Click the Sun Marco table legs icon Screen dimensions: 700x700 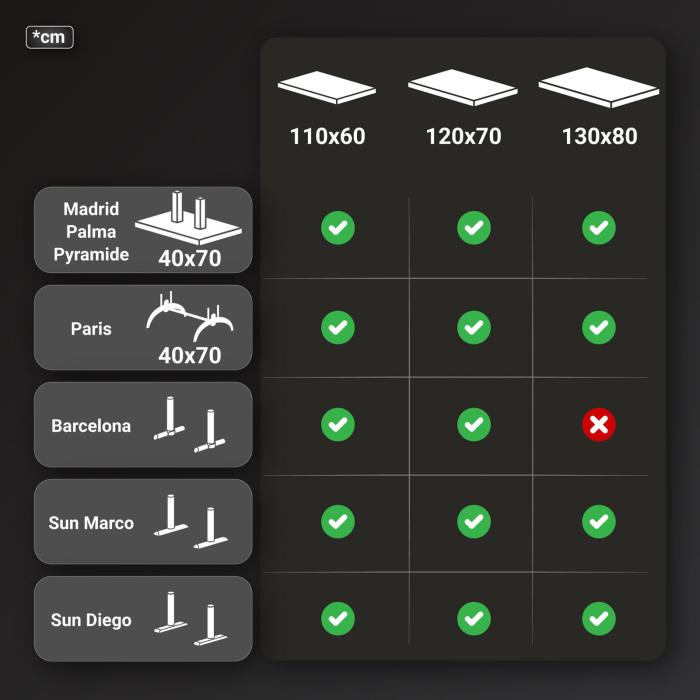(x=190, y=521)
